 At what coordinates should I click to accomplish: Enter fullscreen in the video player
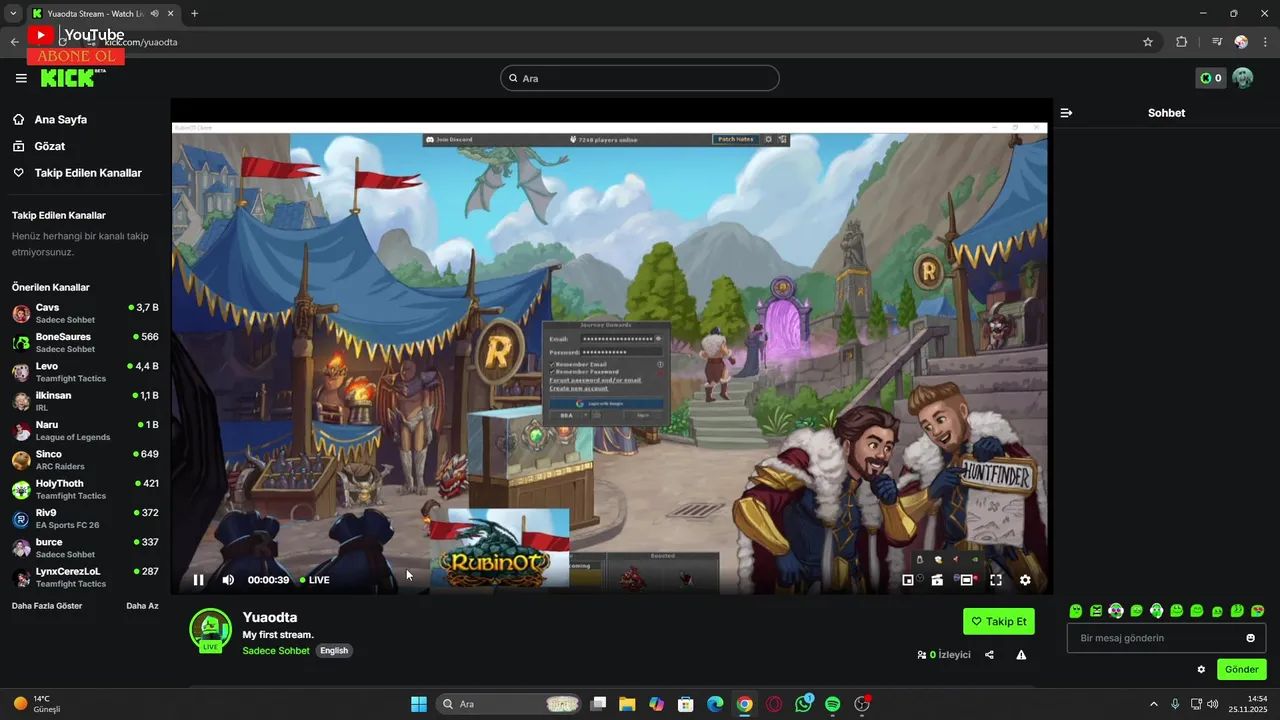[996, 580]
